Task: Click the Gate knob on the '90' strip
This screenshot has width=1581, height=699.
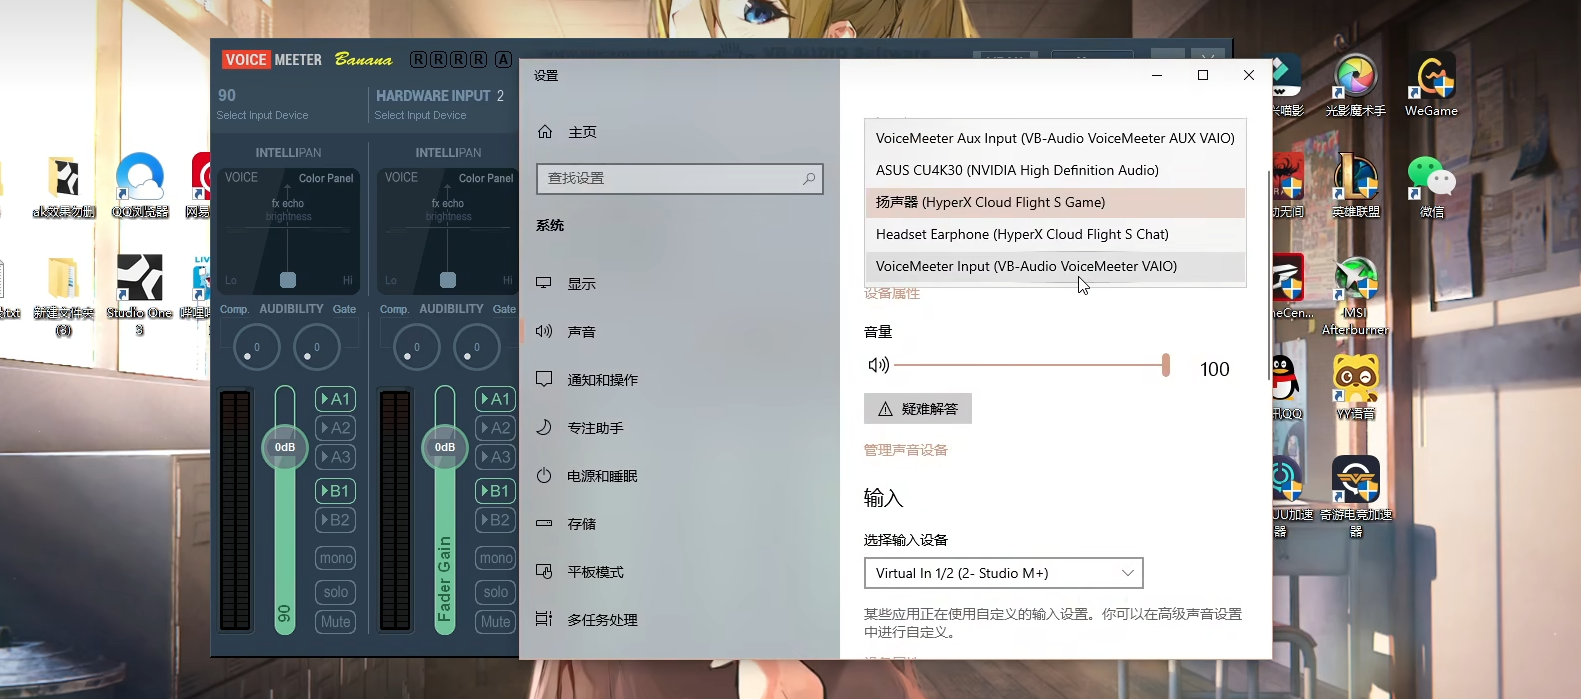Action: [x=316, y=348]
